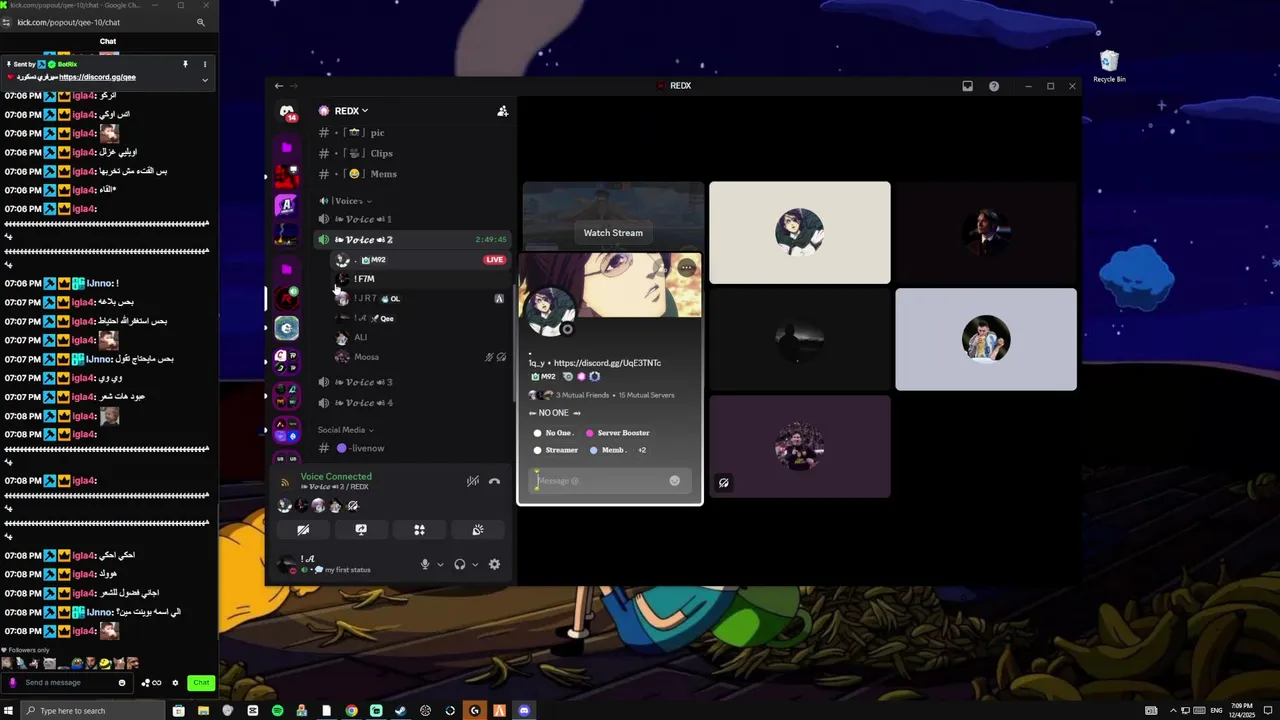Screen dimensions: 1280x720
Task: Collapse the Voices category
Action: click(x=347, y=201)
